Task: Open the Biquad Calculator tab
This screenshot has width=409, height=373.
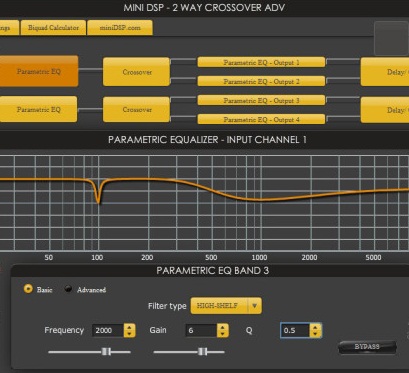Action: point(53,28)
